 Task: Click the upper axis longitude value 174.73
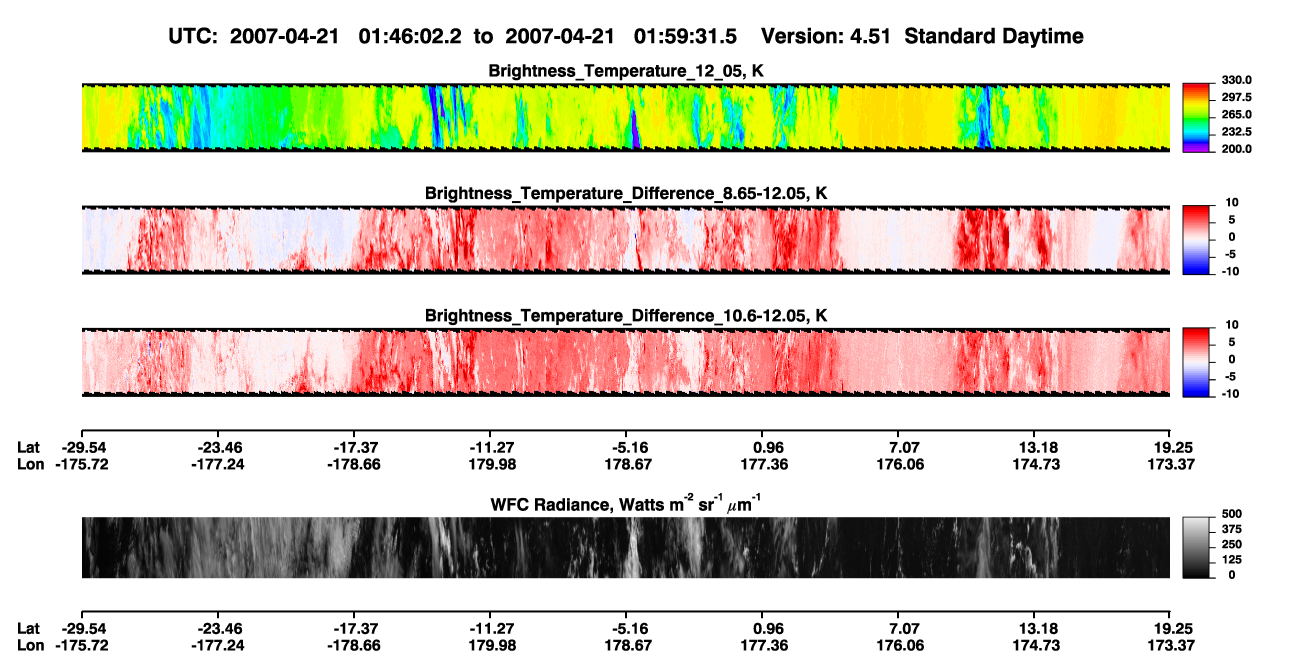(x=1037, y=464)
